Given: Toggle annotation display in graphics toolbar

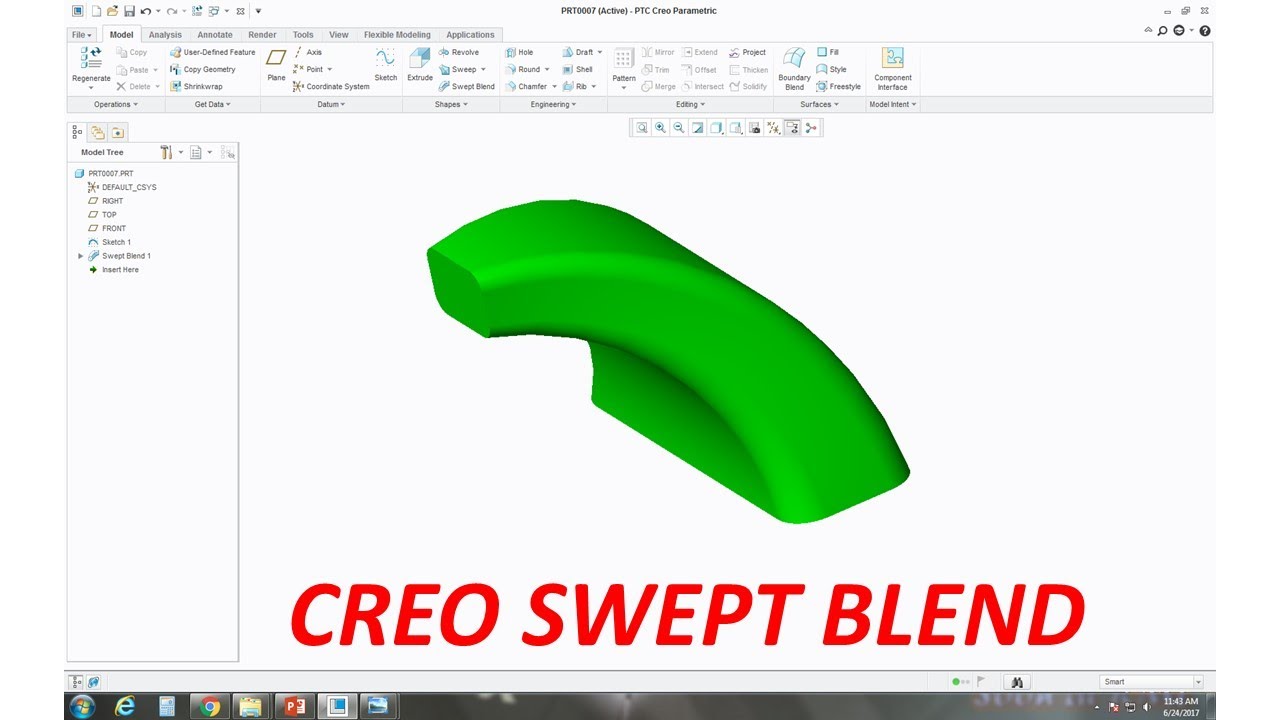Looking at the screenshot, I should coord(792,127).
